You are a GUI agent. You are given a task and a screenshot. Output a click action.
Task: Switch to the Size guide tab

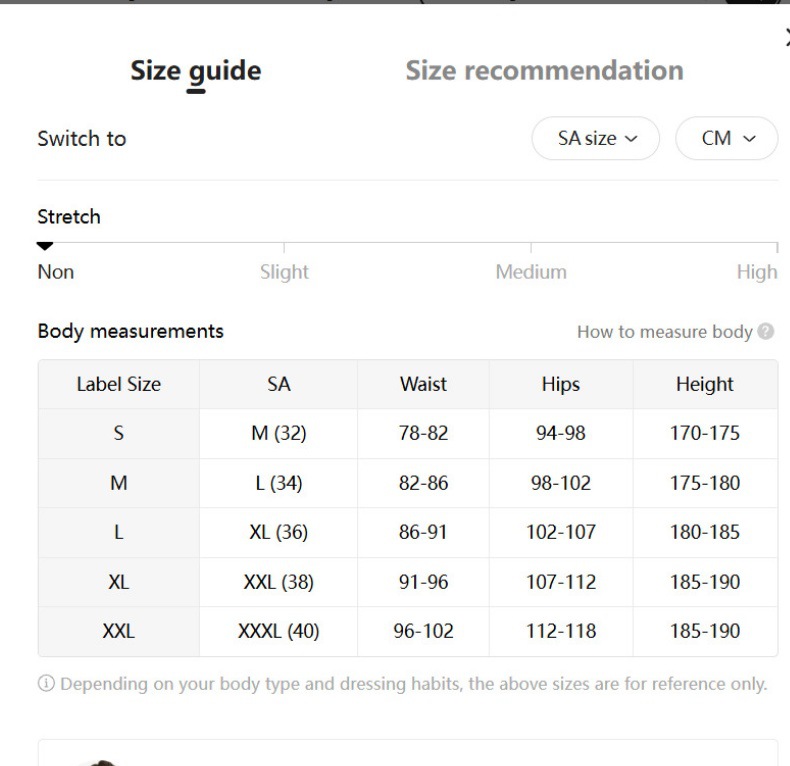point(196,71)
